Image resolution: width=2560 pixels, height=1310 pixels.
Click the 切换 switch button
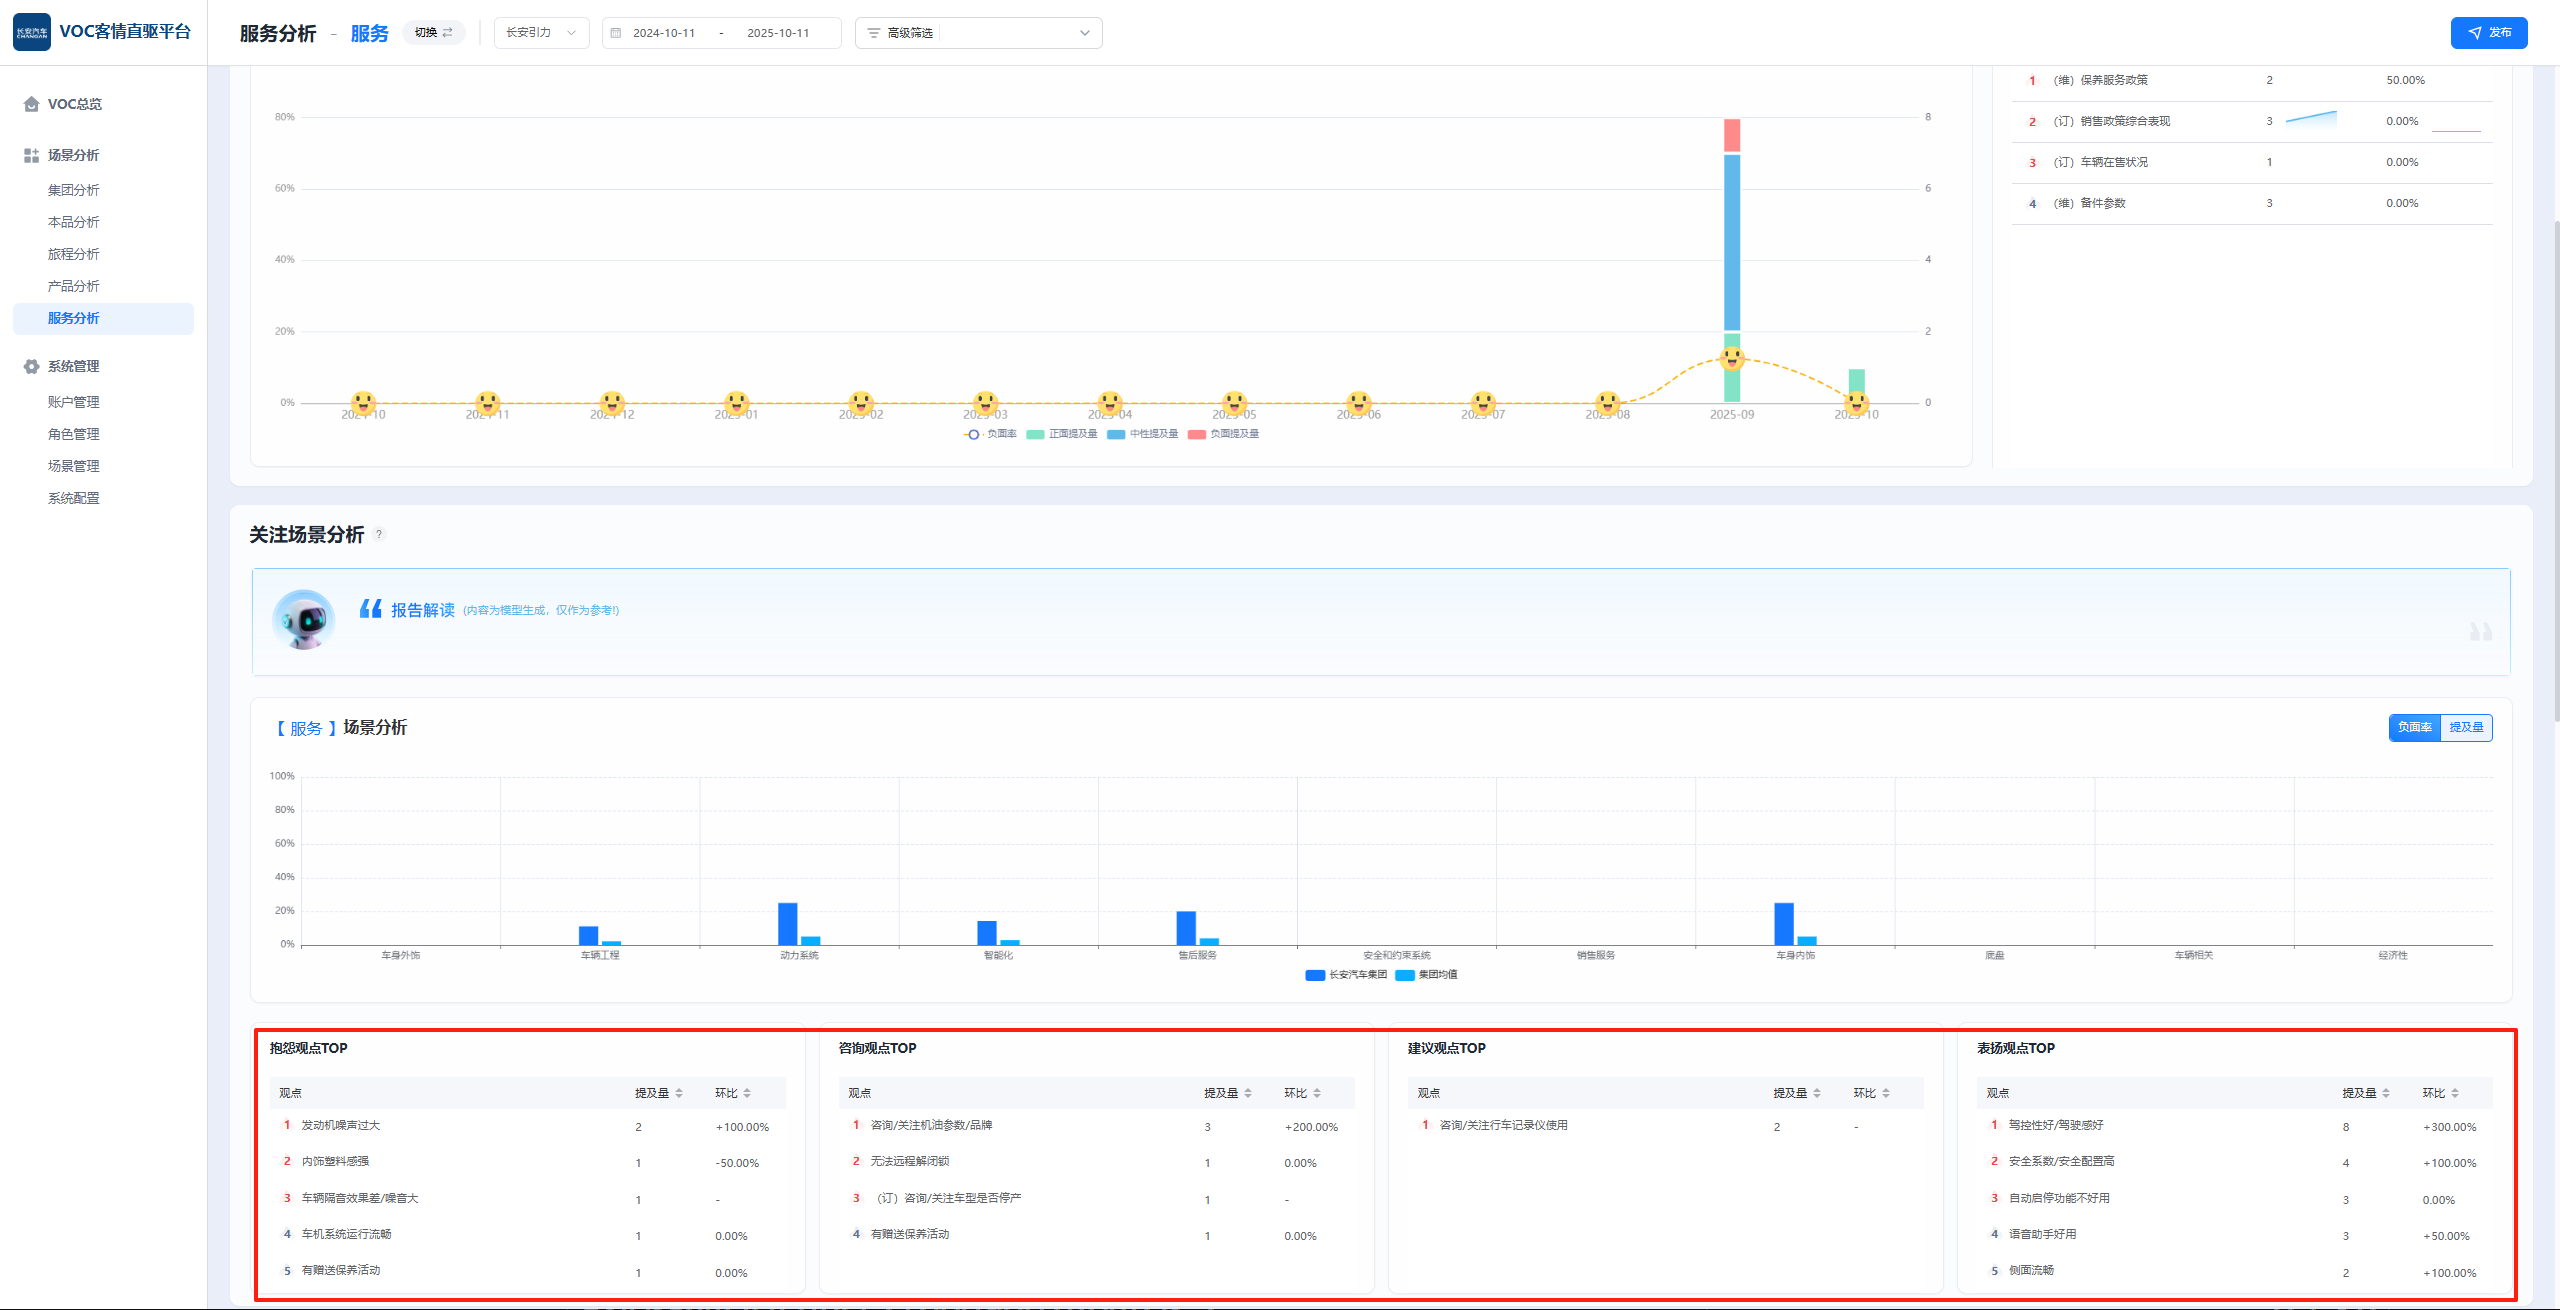[433, 33]
